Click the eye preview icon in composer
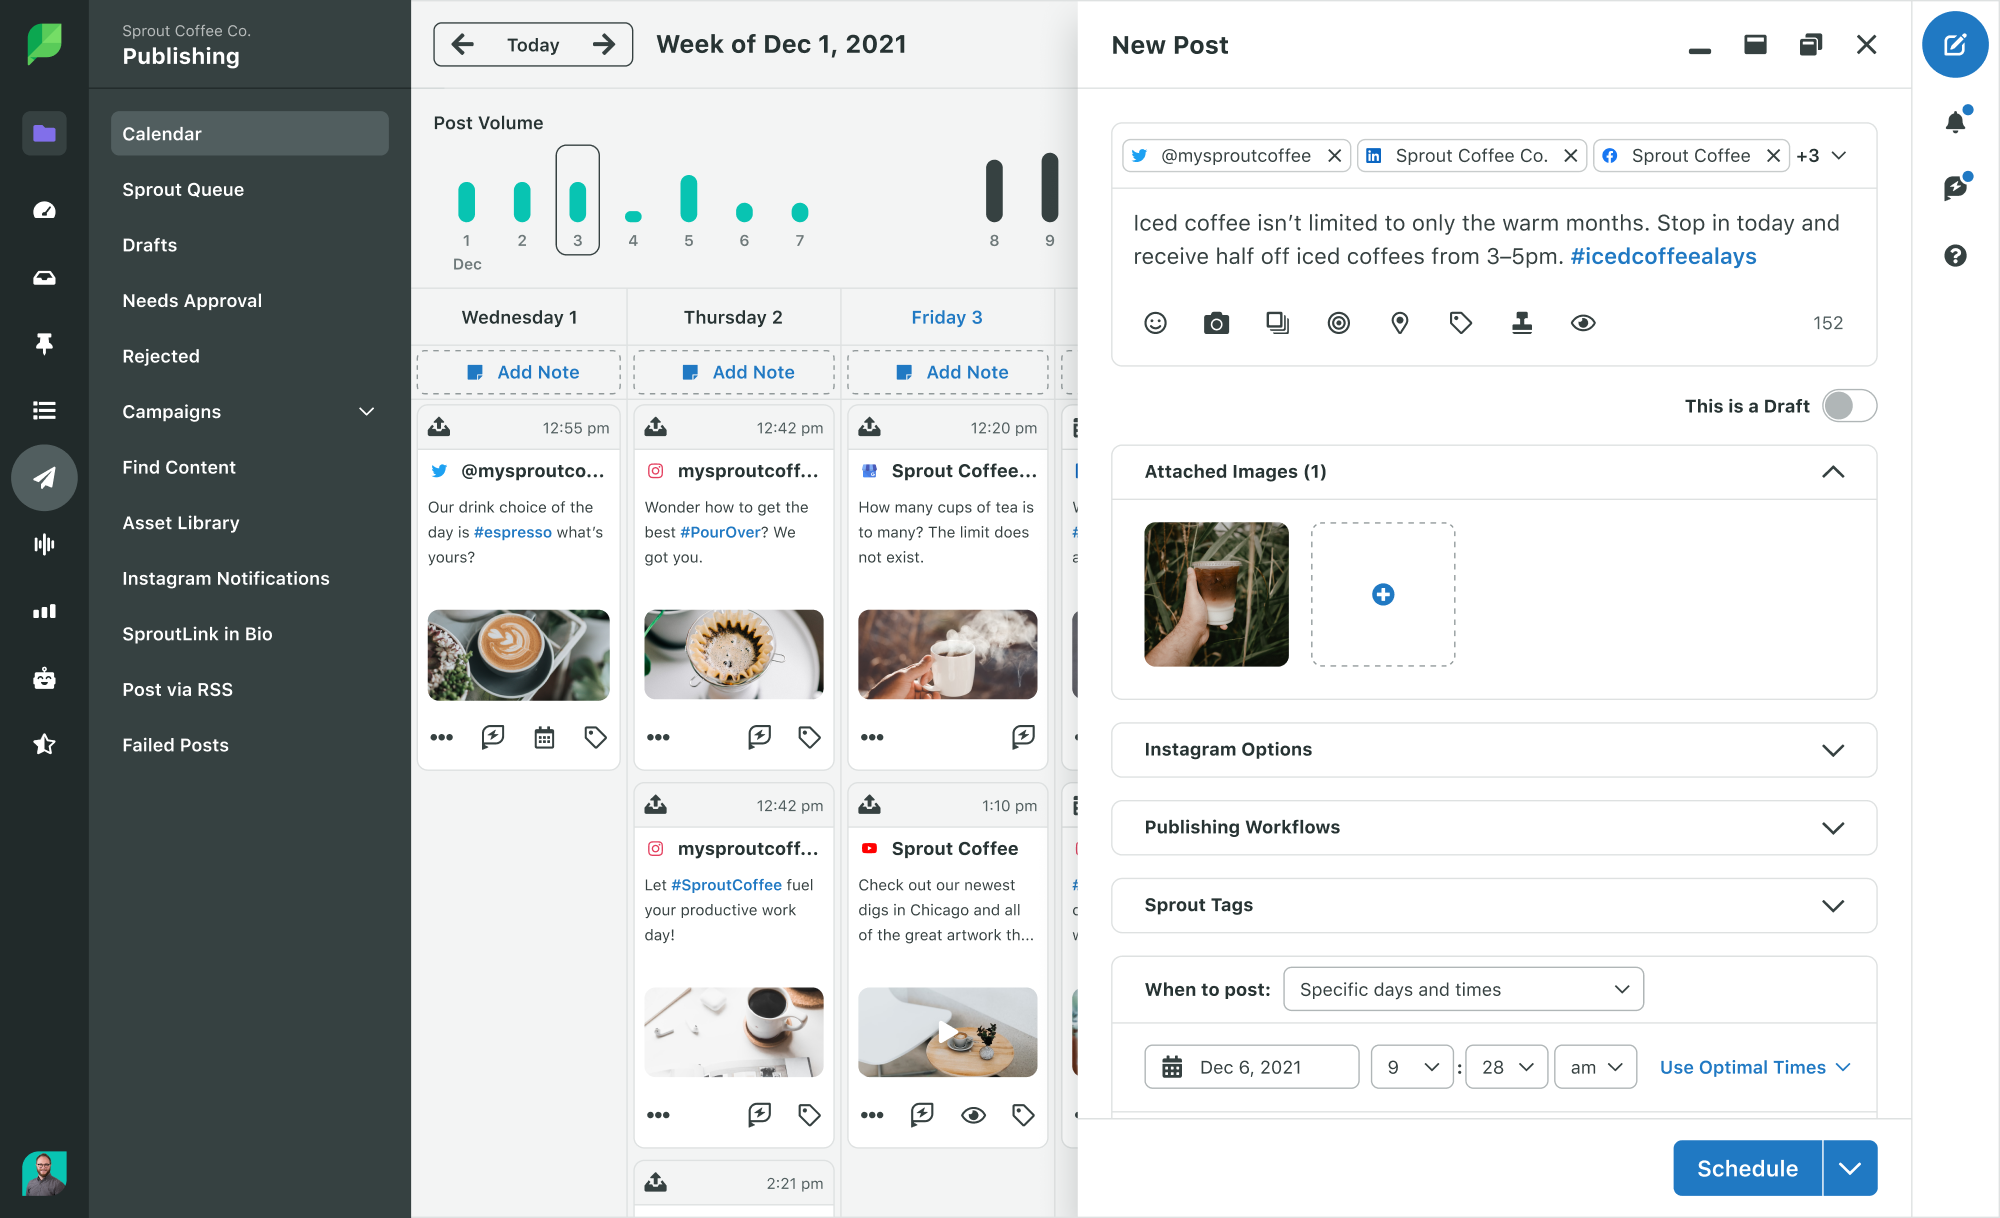 tap(1584, 323)
